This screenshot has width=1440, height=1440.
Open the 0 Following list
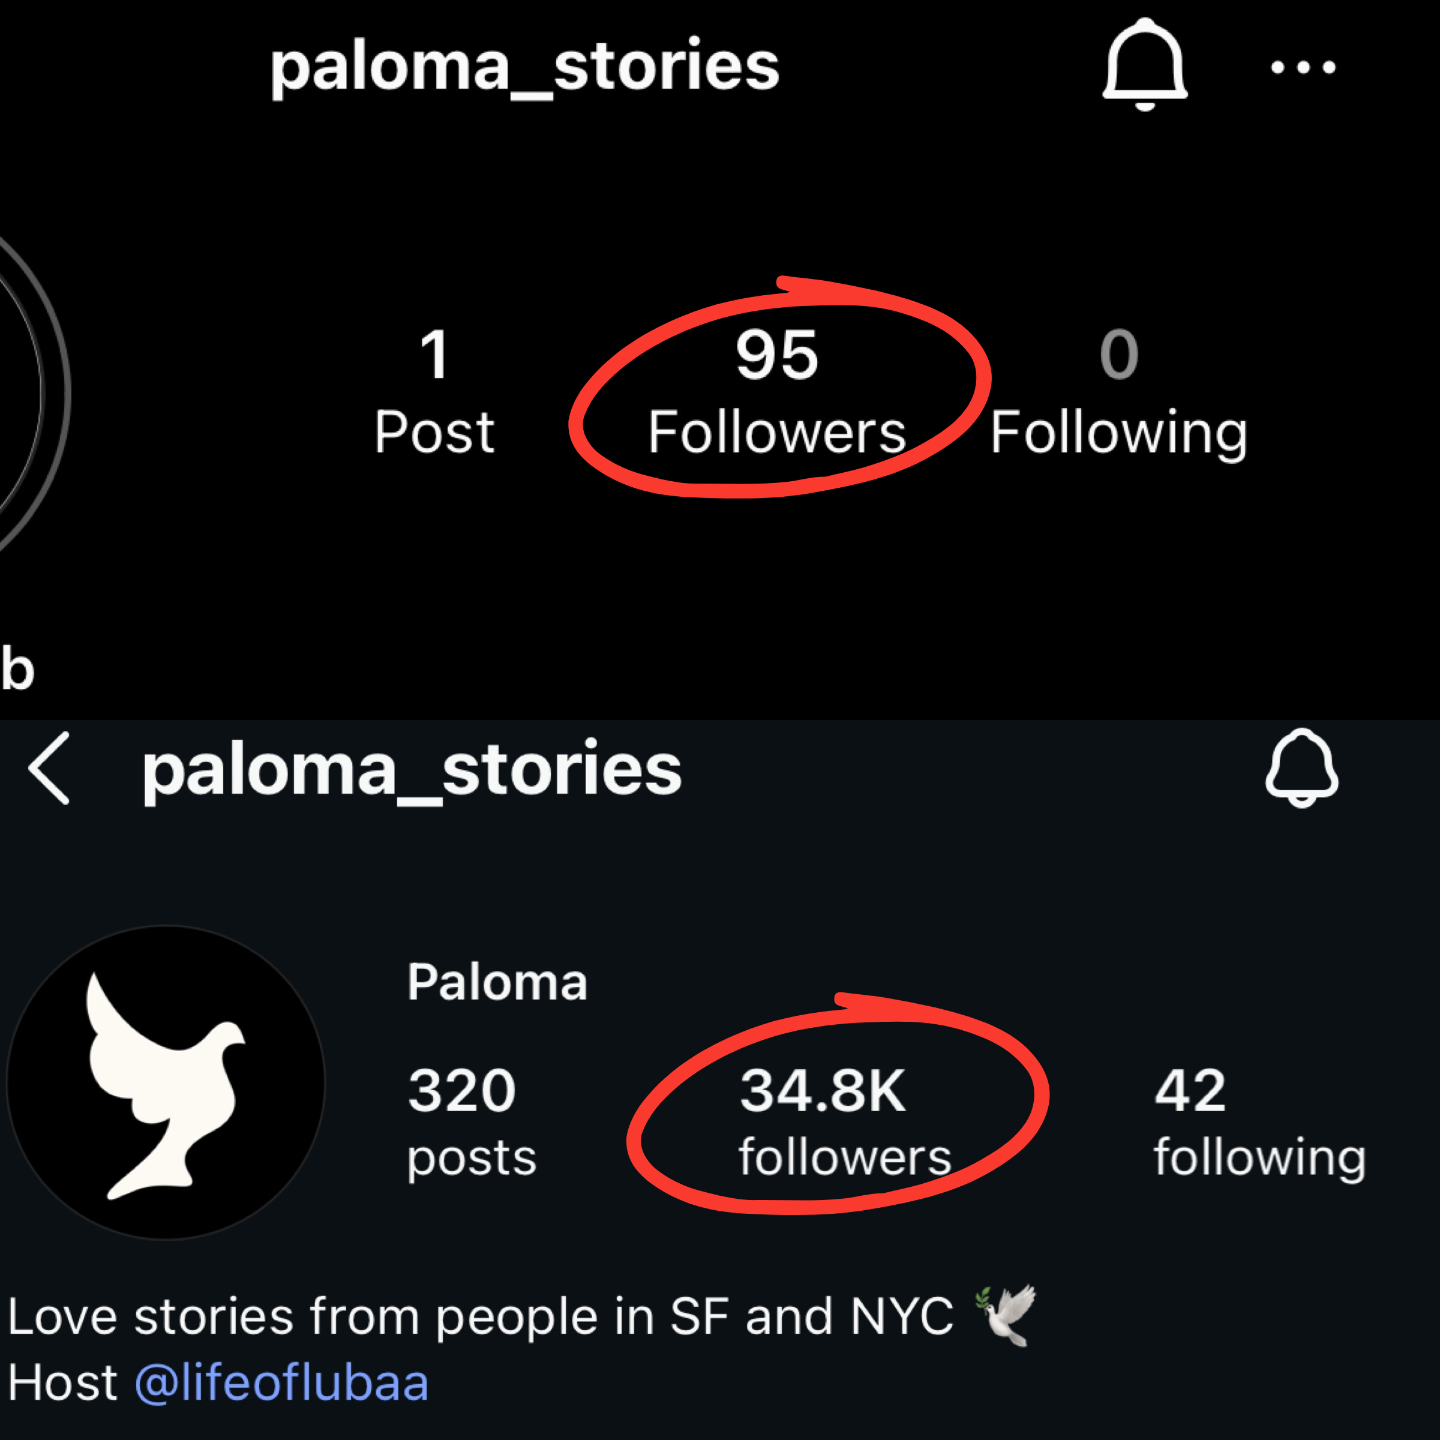(x=1119, y=392)
